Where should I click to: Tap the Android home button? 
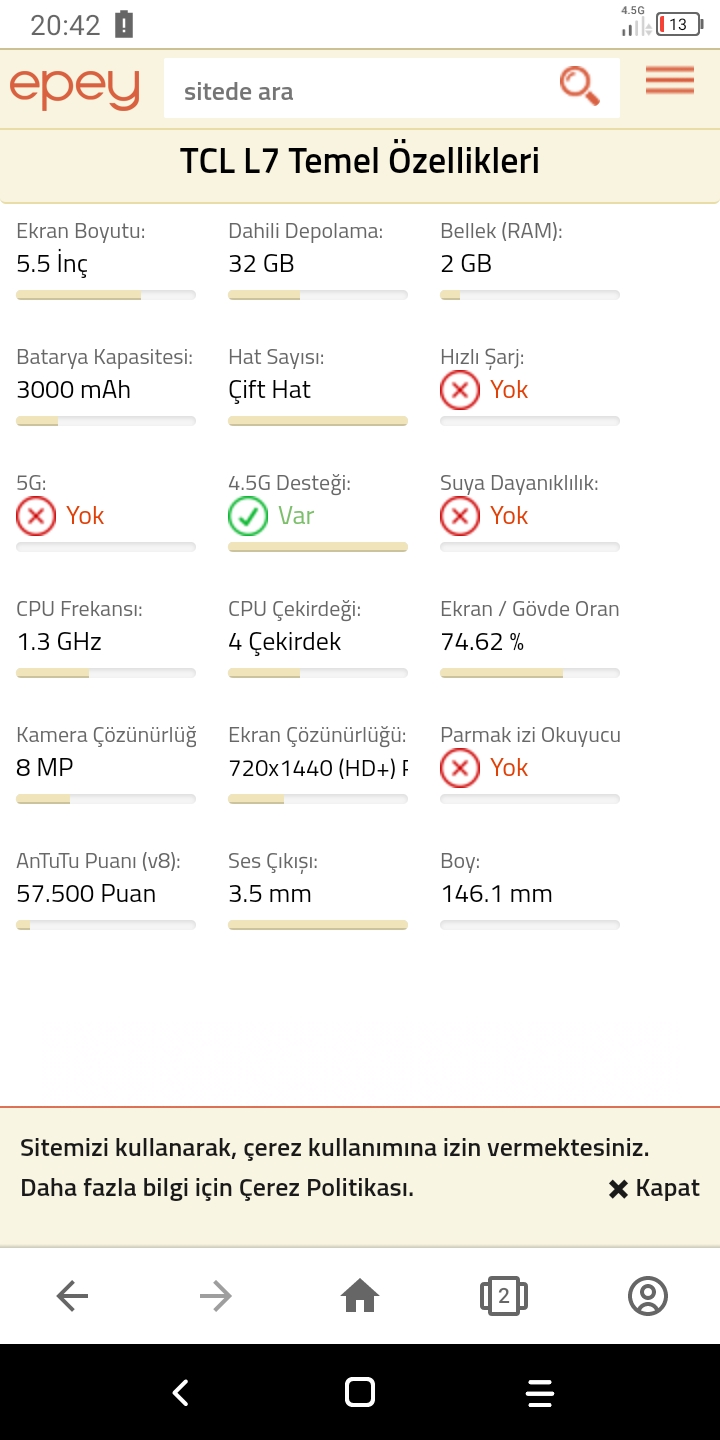click(x=360, y=1392)
